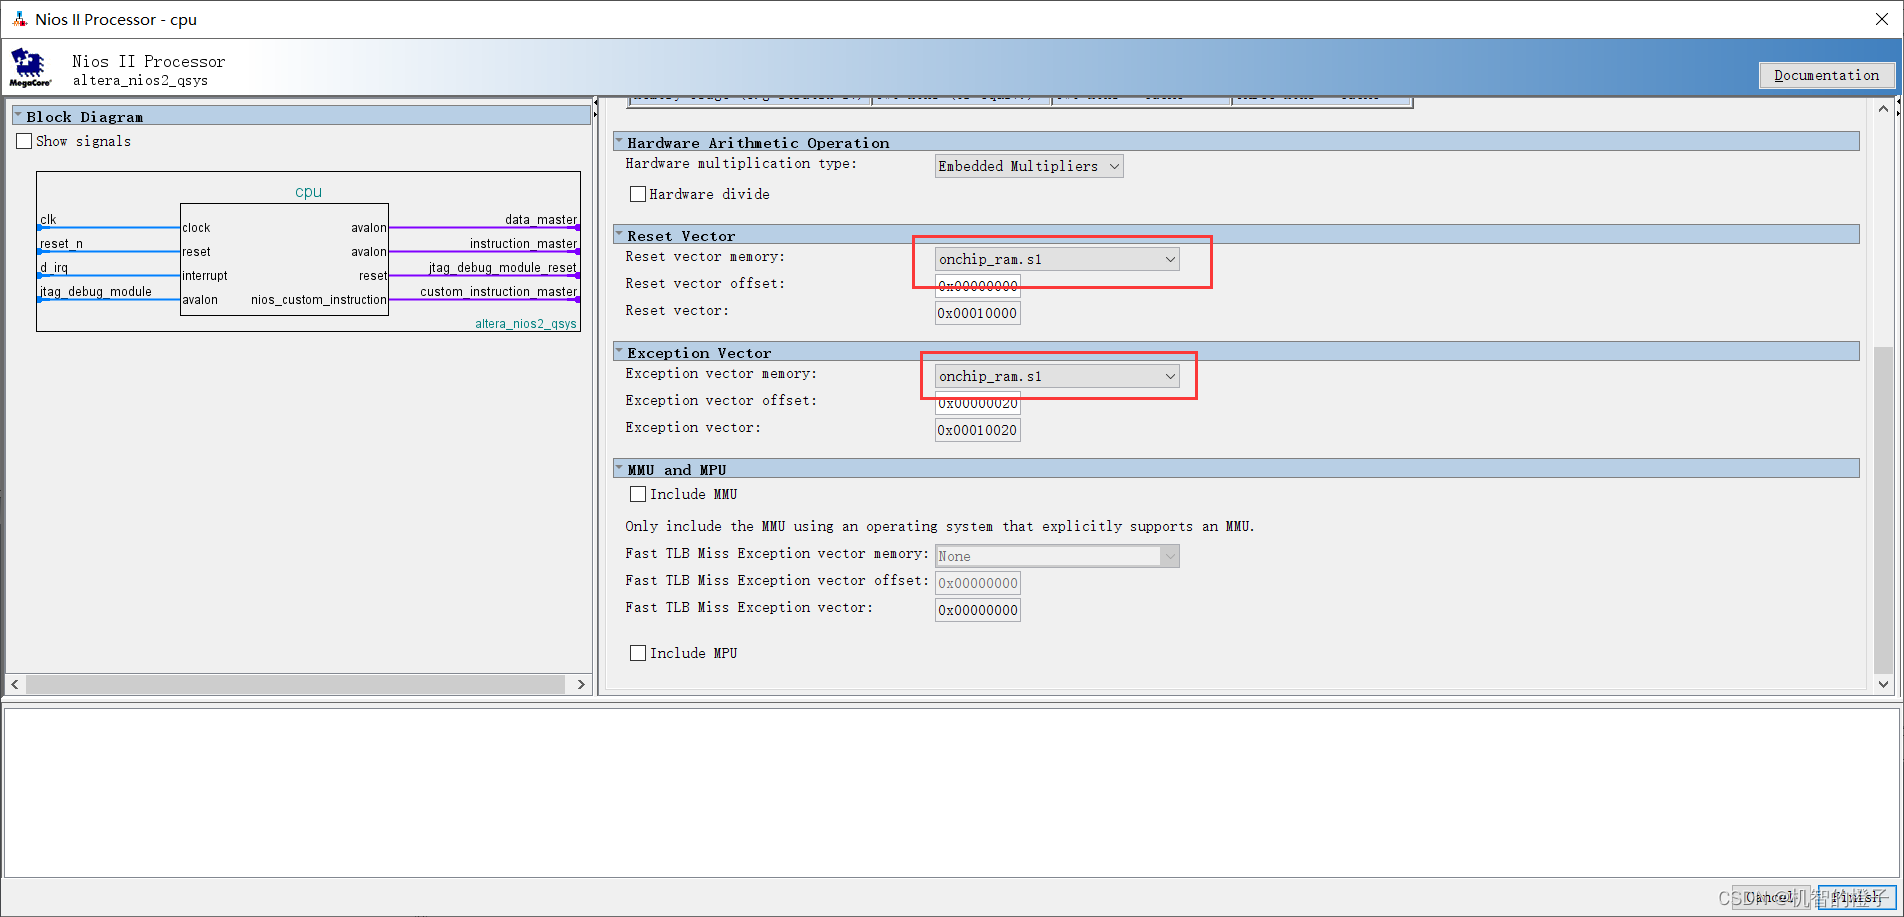Click the block diagram scroll-right arrow
This screenshot has height=917, width=1904.
pos(581,684)
